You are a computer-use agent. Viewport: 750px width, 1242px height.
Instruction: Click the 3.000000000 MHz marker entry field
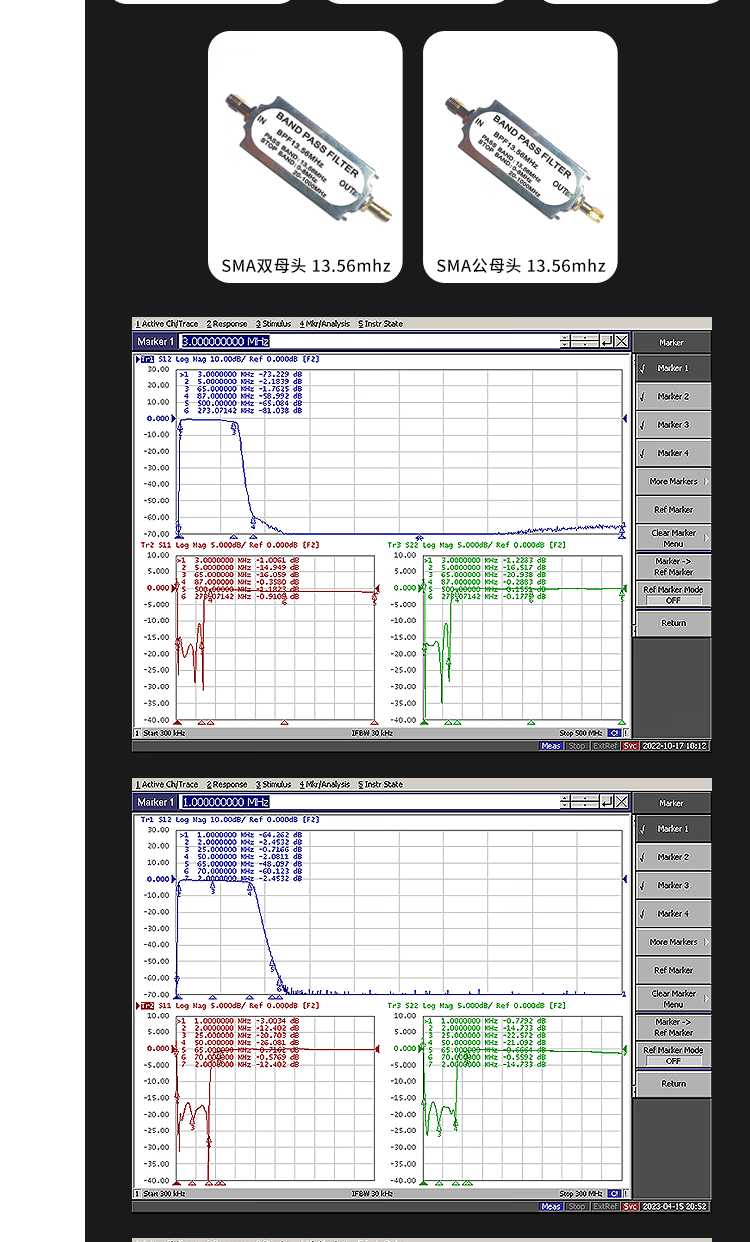[369, 341]
